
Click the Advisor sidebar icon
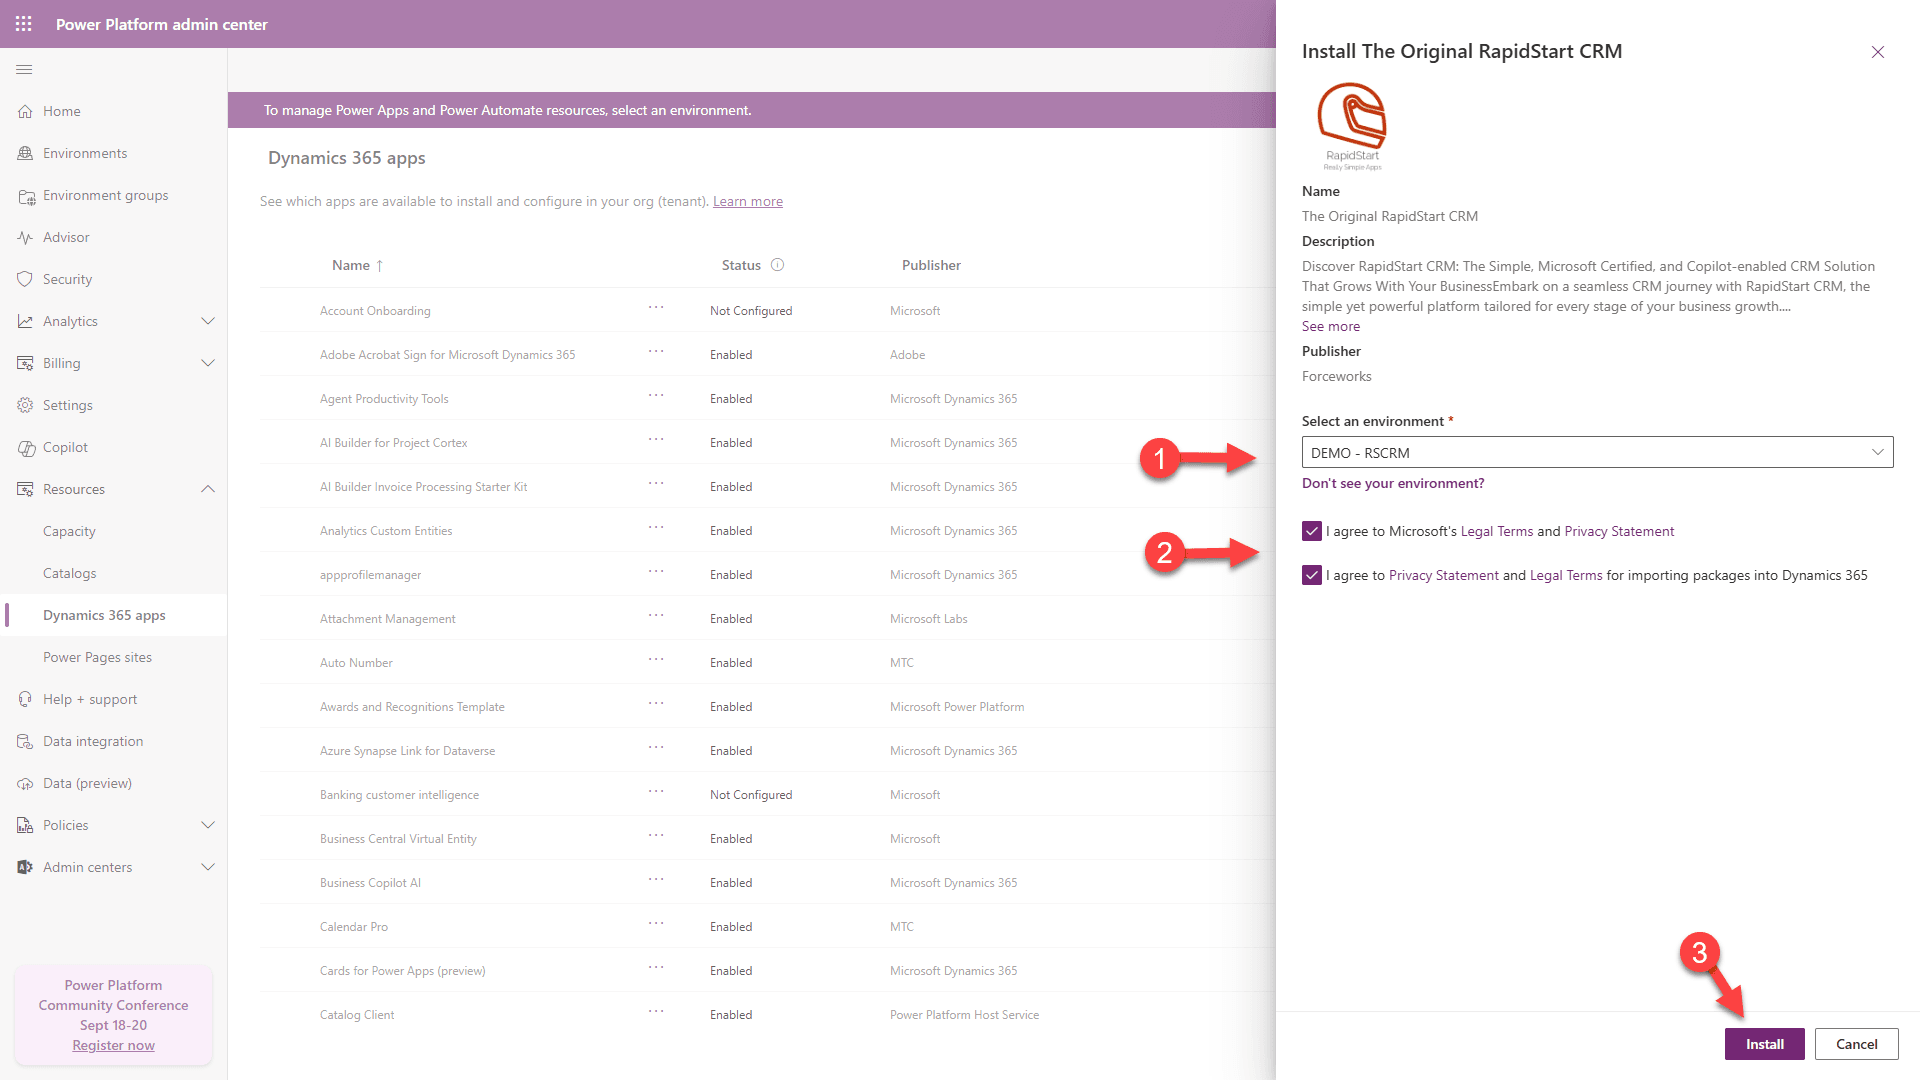point(26,237)
